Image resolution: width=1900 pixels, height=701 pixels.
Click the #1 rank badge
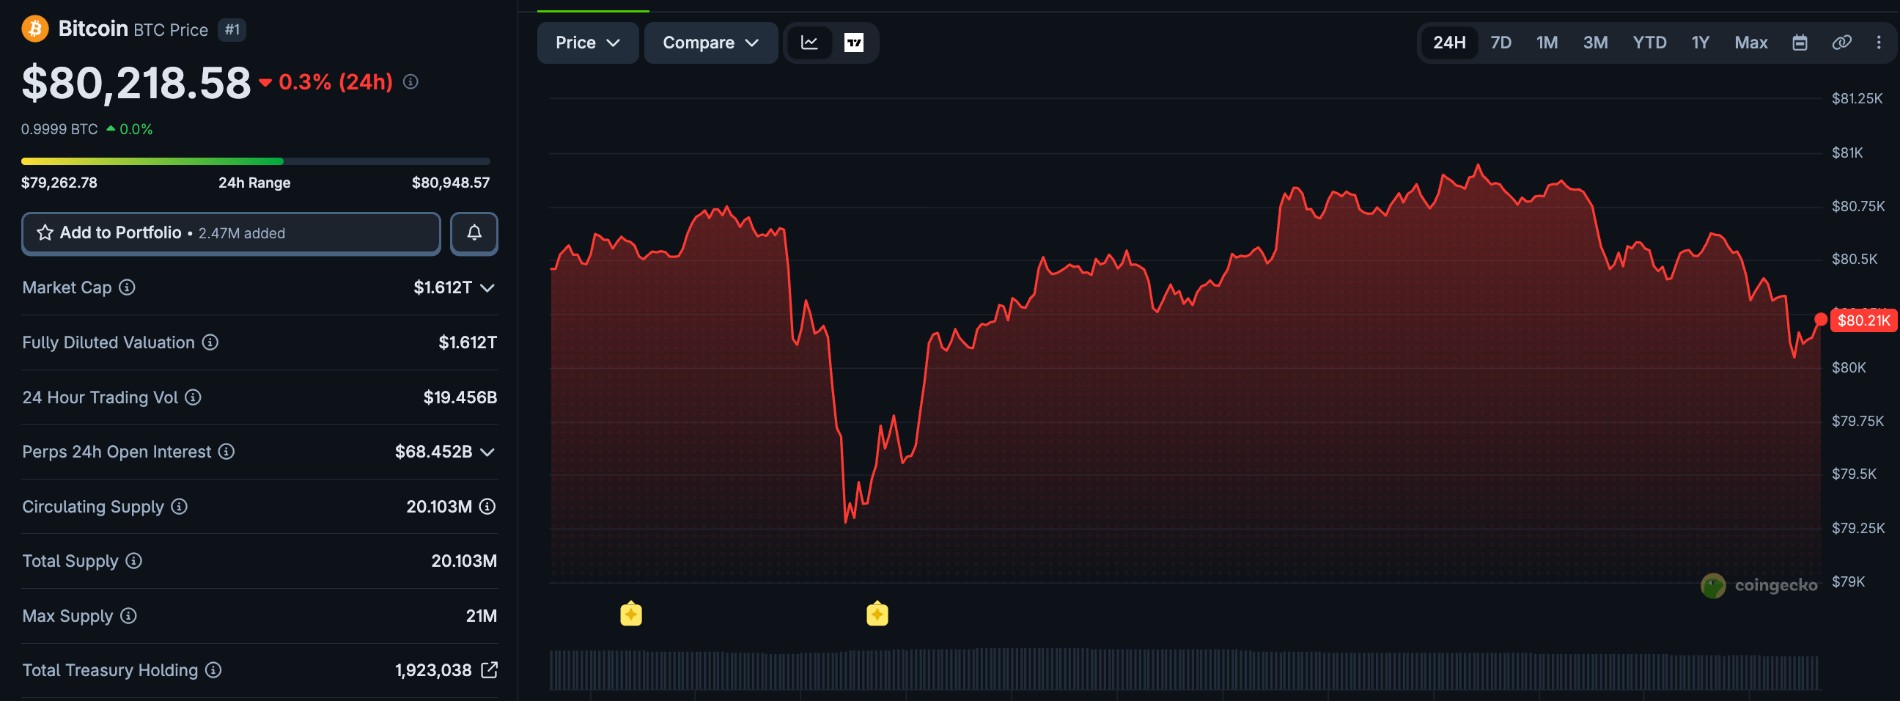click(232, 30)
